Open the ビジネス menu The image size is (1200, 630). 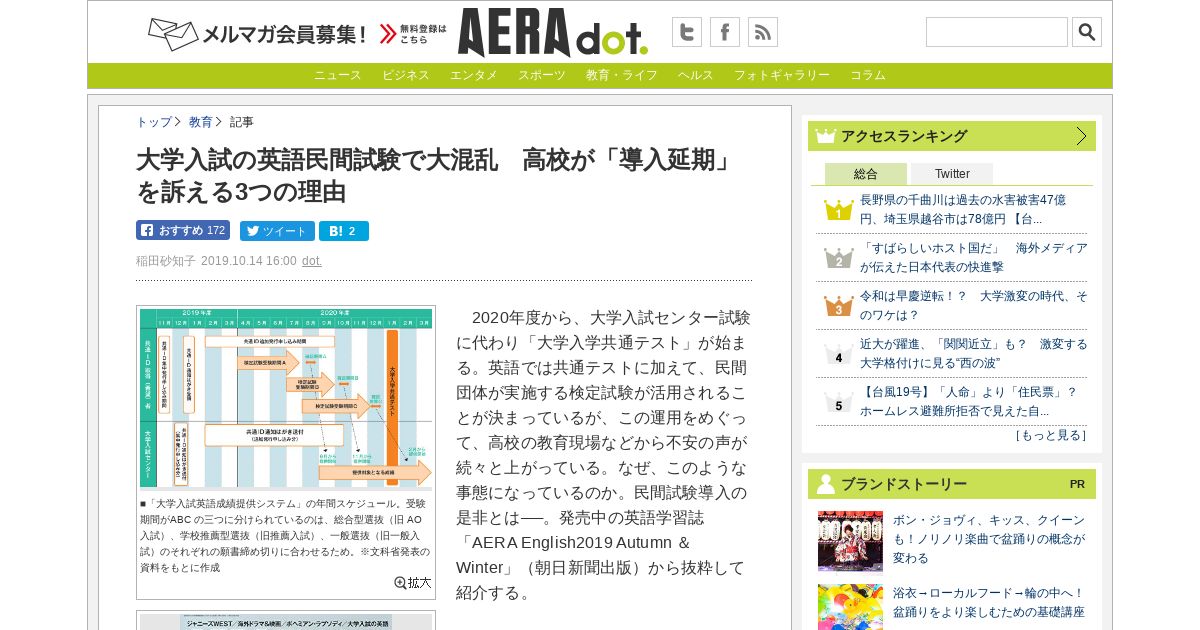click(x=406, y=75)
